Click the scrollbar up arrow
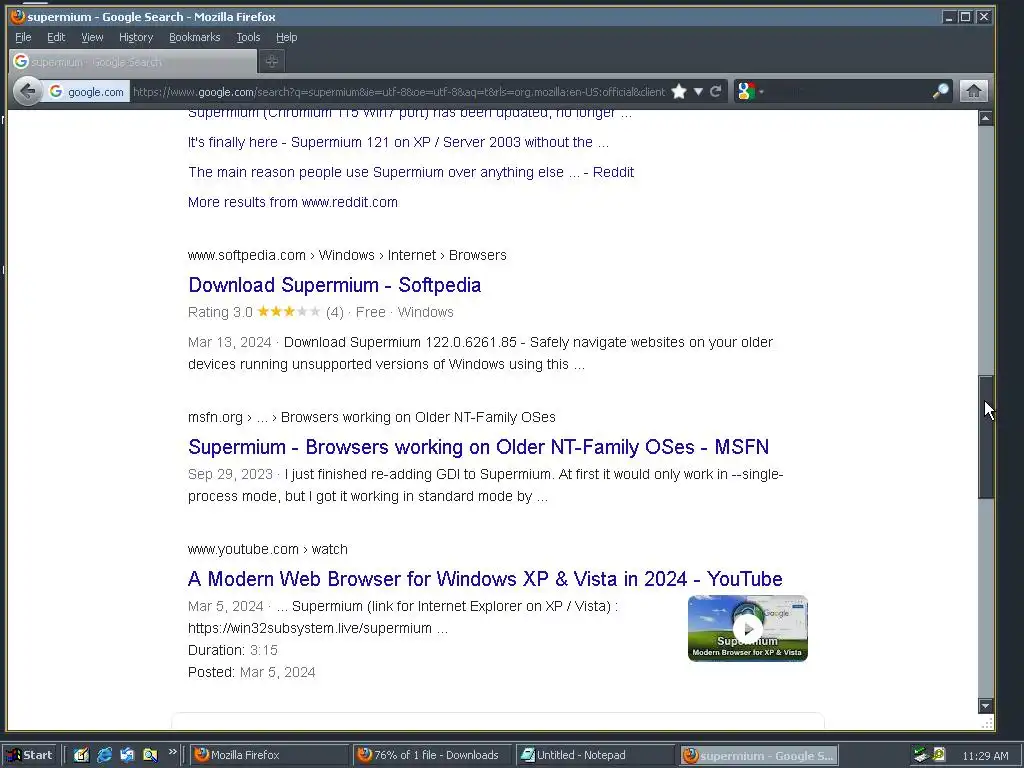Viewport: 1024px width, 768px height. pos(985,118)
